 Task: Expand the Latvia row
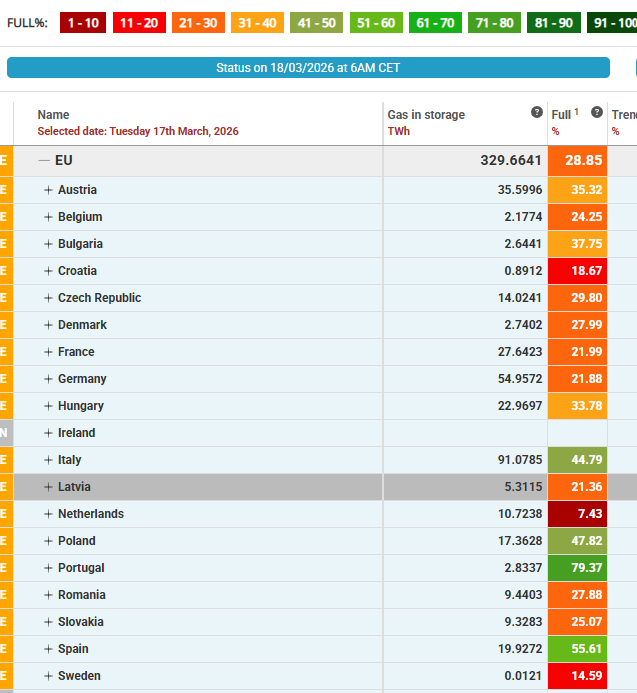48,487
